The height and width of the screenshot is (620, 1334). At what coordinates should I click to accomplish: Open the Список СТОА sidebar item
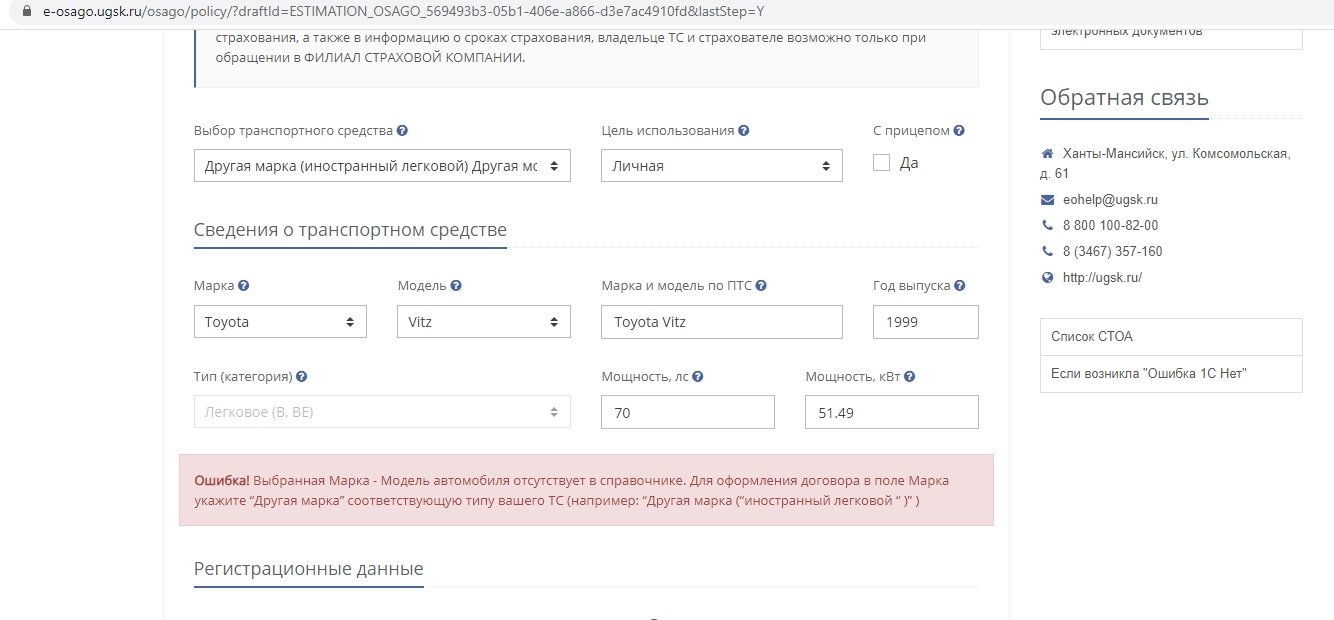click(1171, 337)
